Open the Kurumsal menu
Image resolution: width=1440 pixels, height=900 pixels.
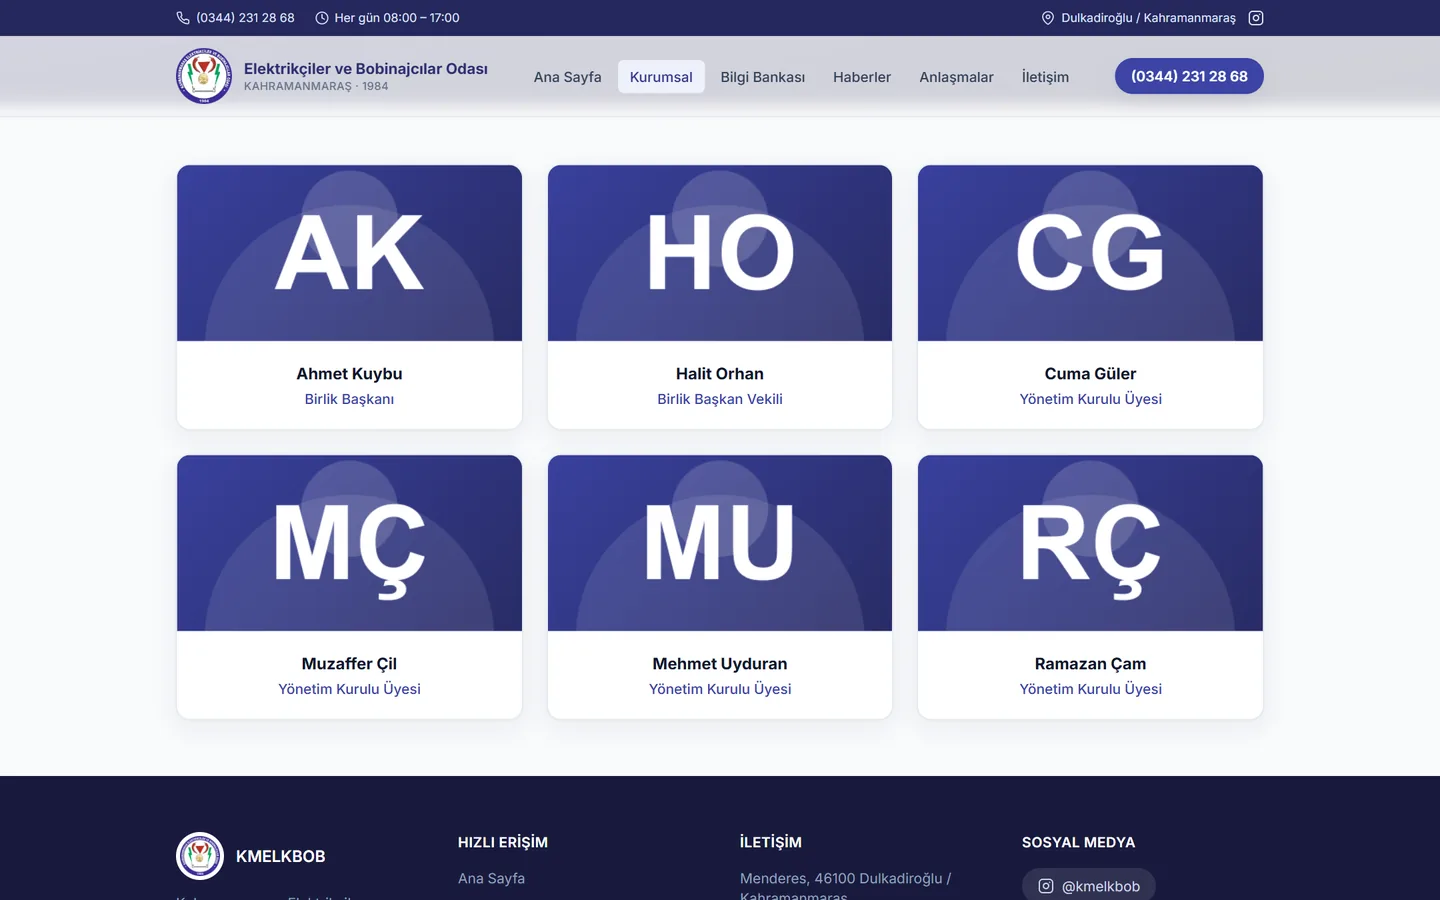point(661,77)
